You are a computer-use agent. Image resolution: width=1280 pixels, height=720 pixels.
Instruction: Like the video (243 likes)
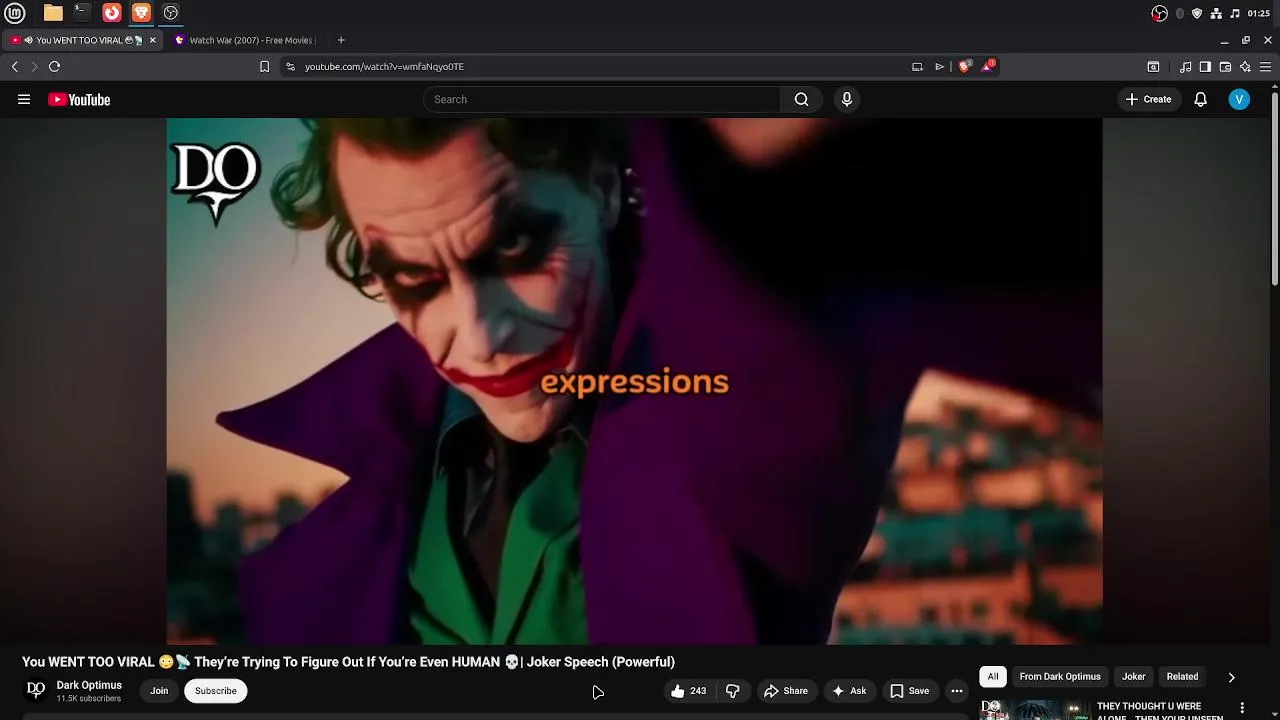point(689,691)
